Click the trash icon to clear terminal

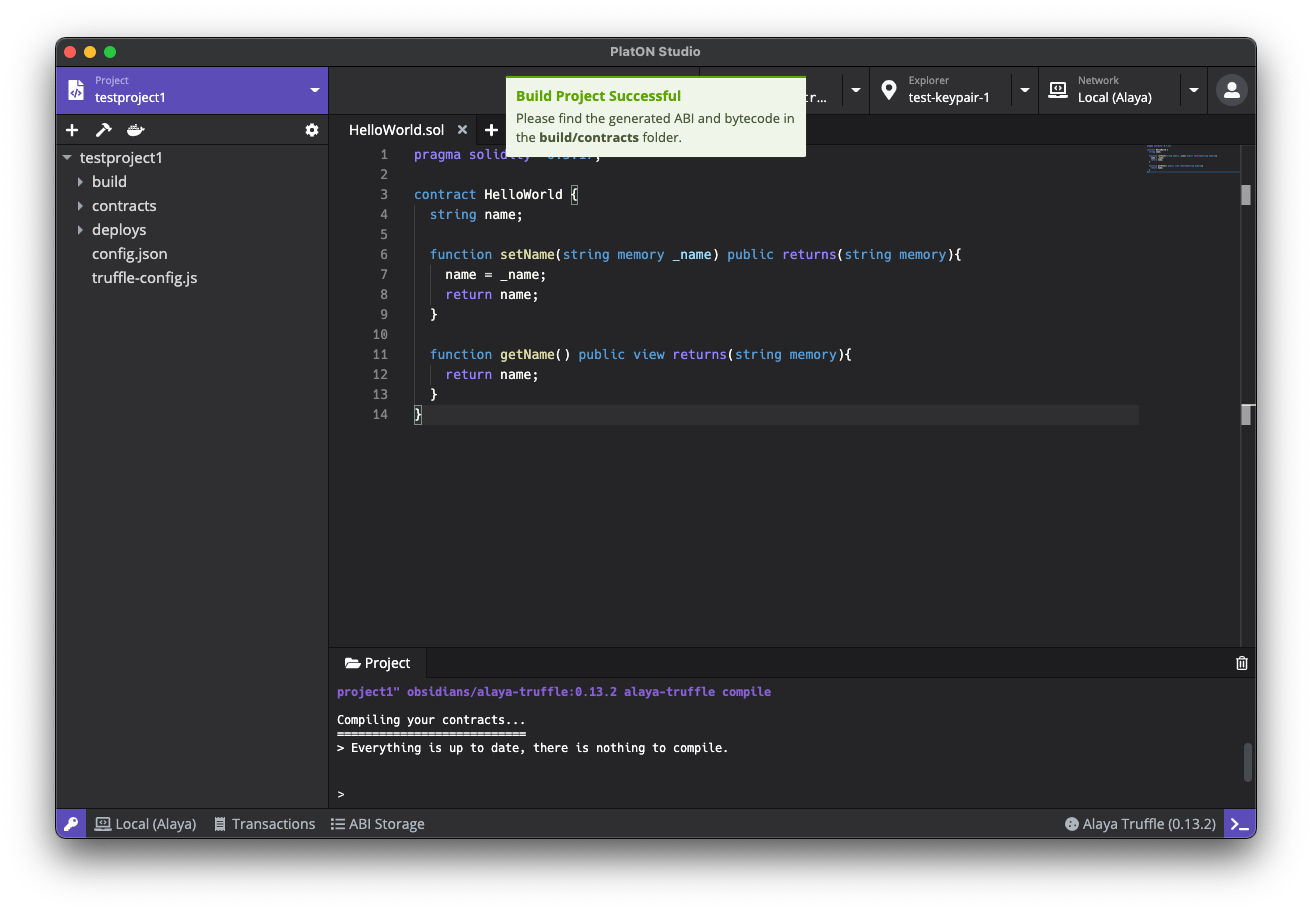[x=1242, y=663]
